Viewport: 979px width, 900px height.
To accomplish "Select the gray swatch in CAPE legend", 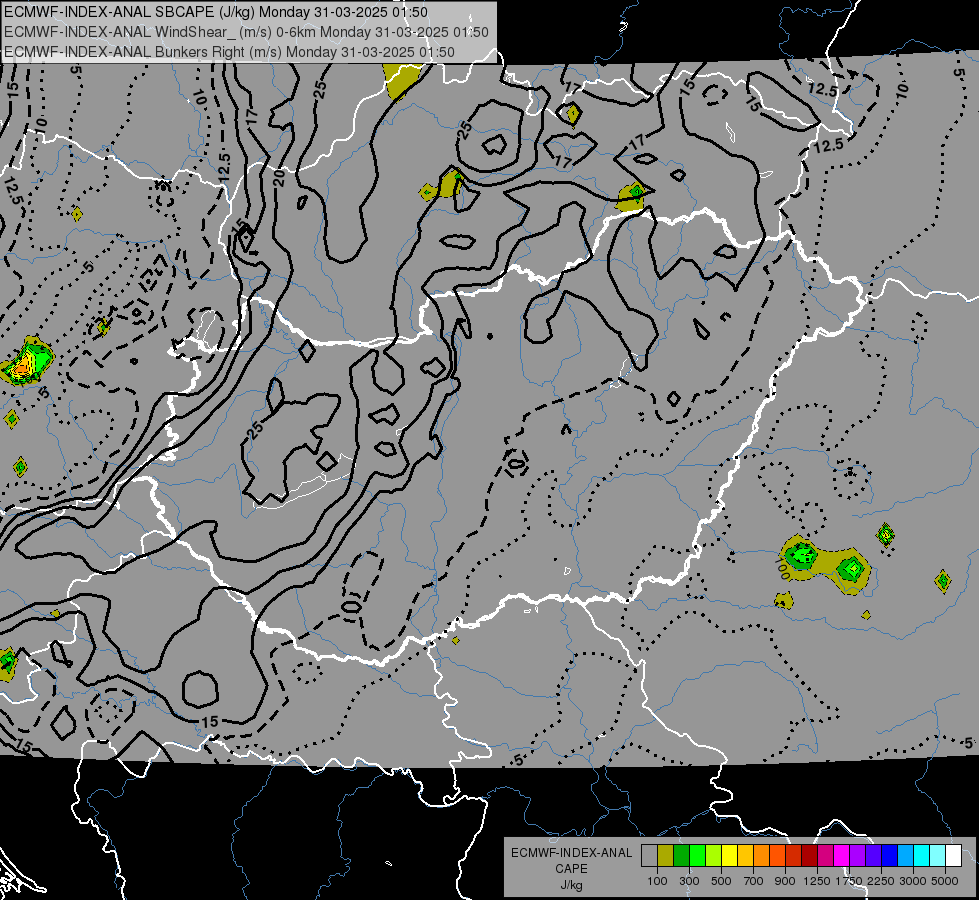I will (x=649, y=855).
